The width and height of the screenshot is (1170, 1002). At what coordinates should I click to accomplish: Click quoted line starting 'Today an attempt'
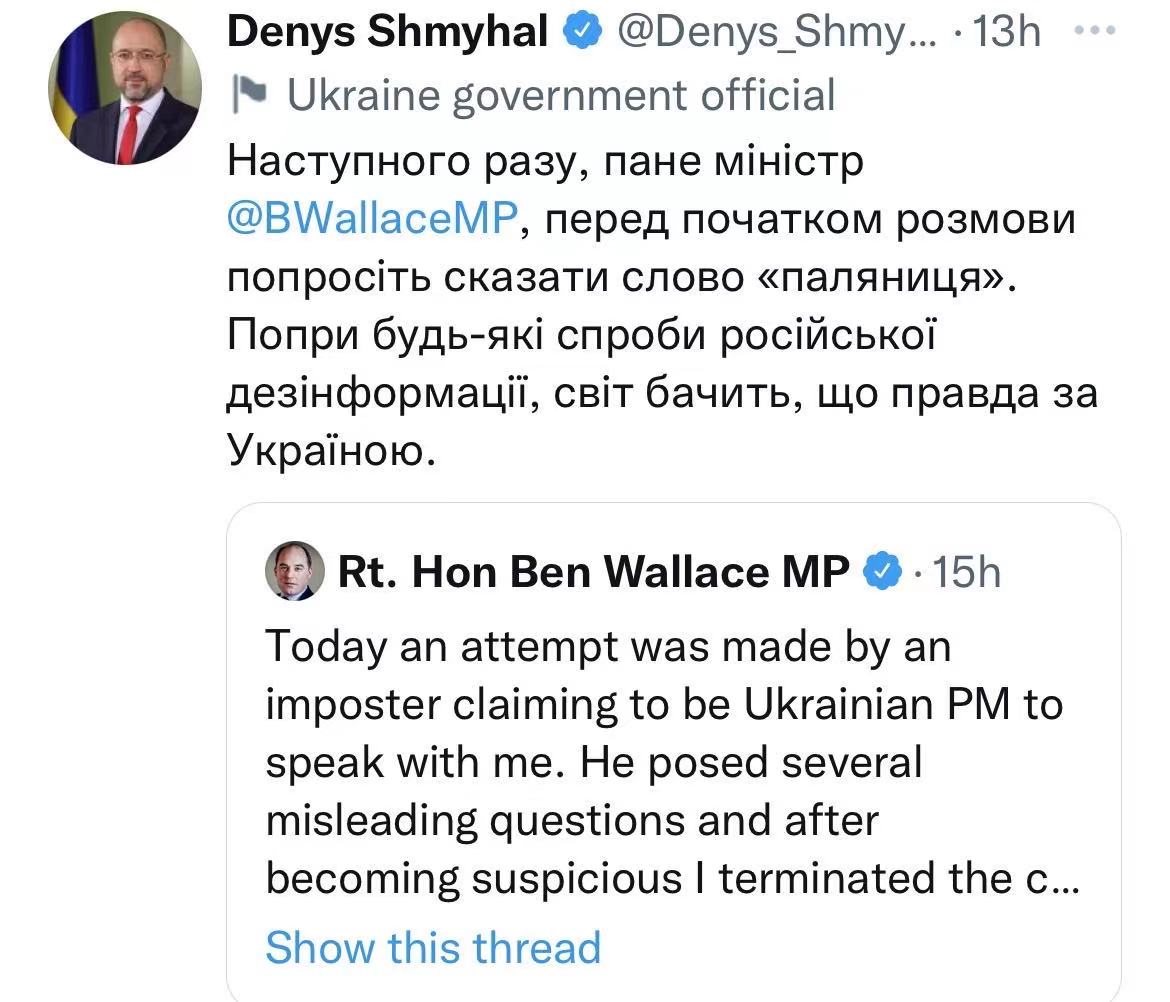pos(607,647)
